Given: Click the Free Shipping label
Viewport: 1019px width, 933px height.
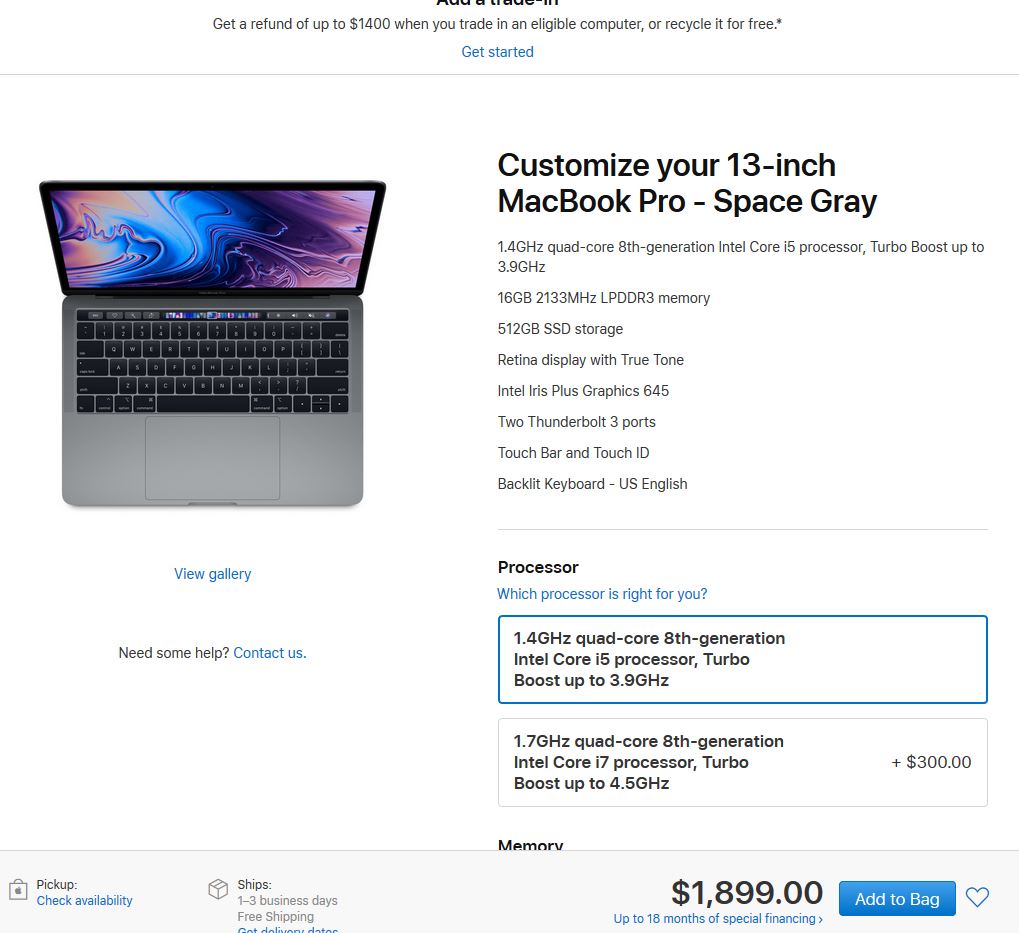Looking at the screenshot, I should click(x=276, y=916).
